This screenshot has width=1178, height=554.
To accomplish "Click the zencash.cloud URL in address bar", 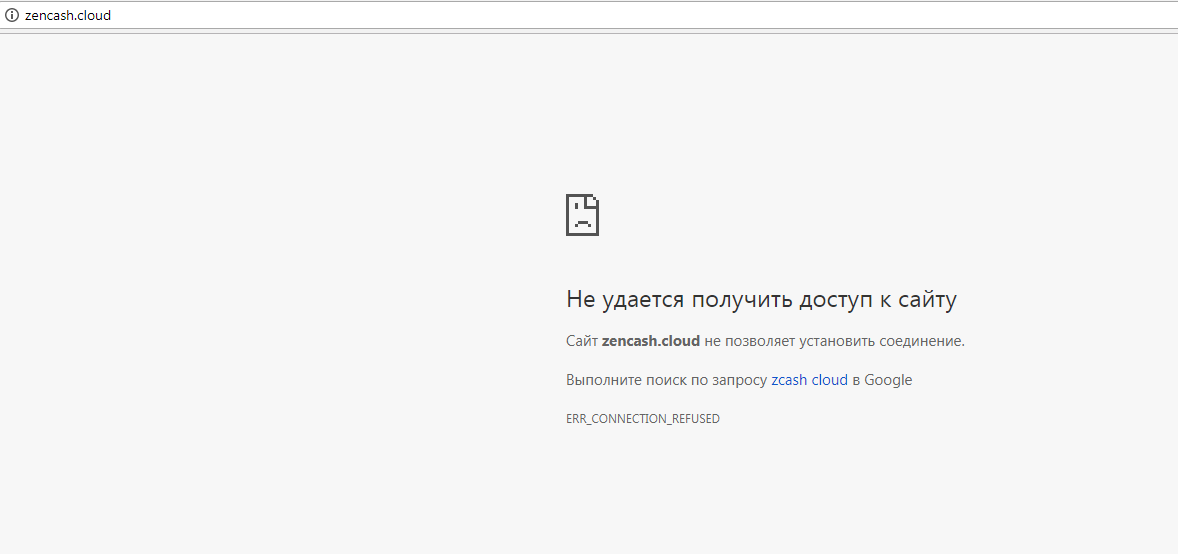I will (x=68, y=16).
